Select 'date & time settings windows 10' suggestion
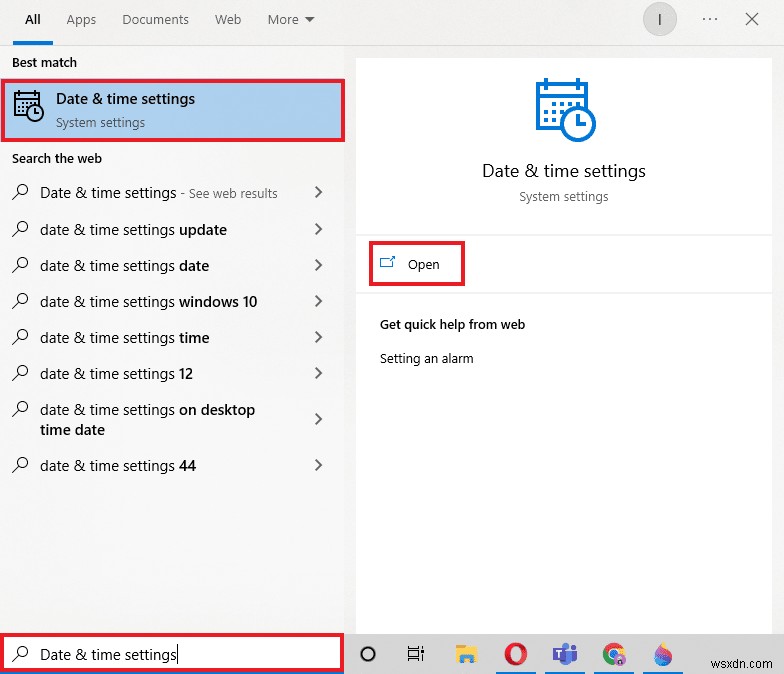Viewport: 784px width, 674px height. [x=148, y=302]
